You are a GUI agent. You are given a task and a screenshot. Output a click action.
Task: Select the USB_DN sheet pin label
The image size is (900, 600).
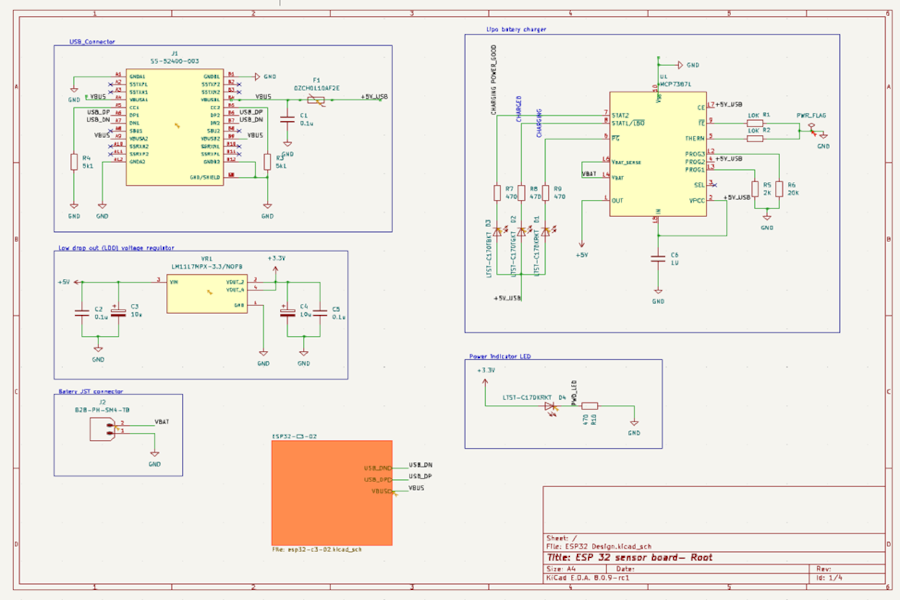[x=378, y=468]
